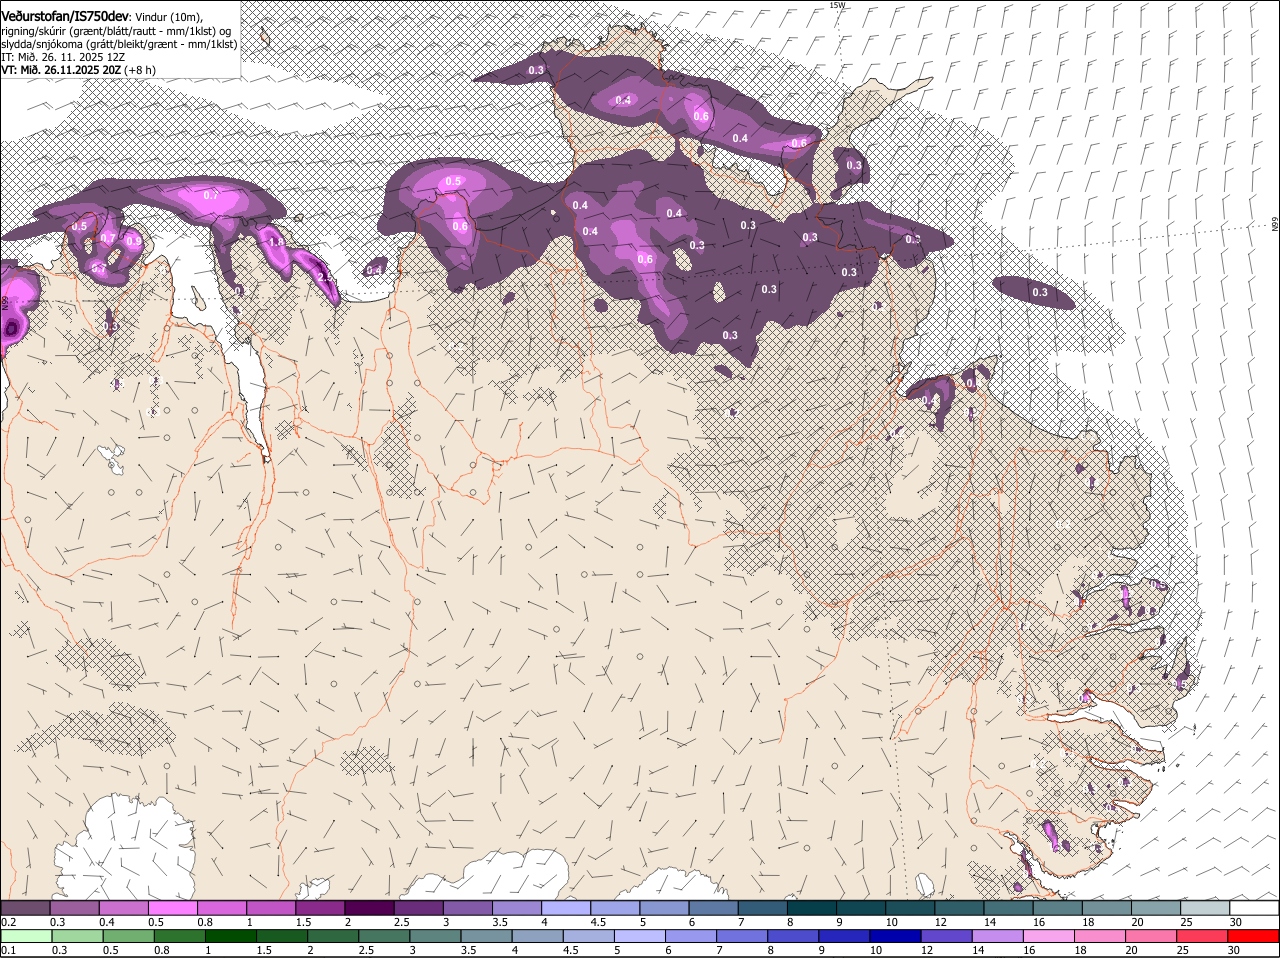
Task: Select the rain scale 0.3–0.5 swatch
Action: pyautogui.click(x=75, y=936)
